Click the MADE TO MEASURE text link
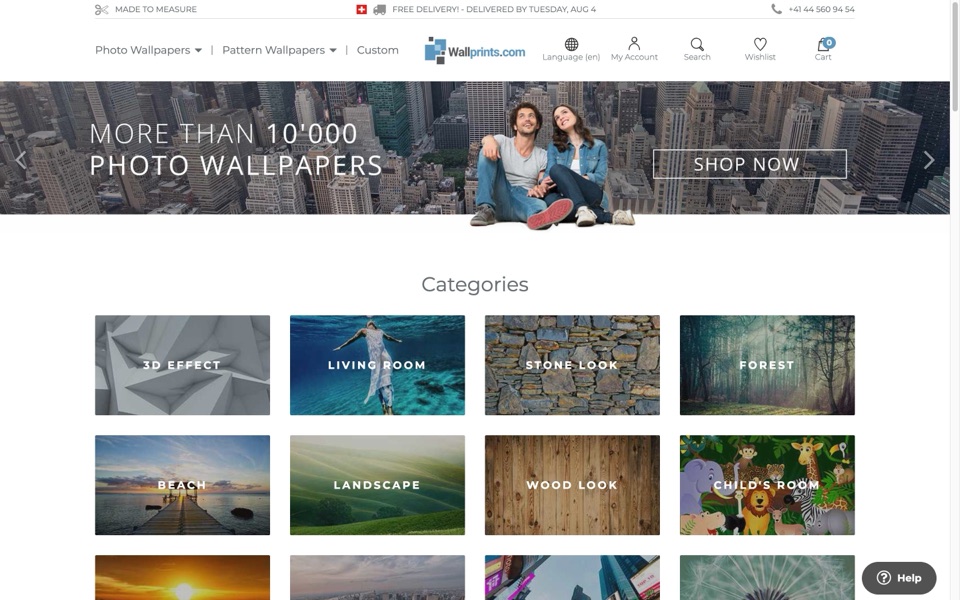 [156, 9]
